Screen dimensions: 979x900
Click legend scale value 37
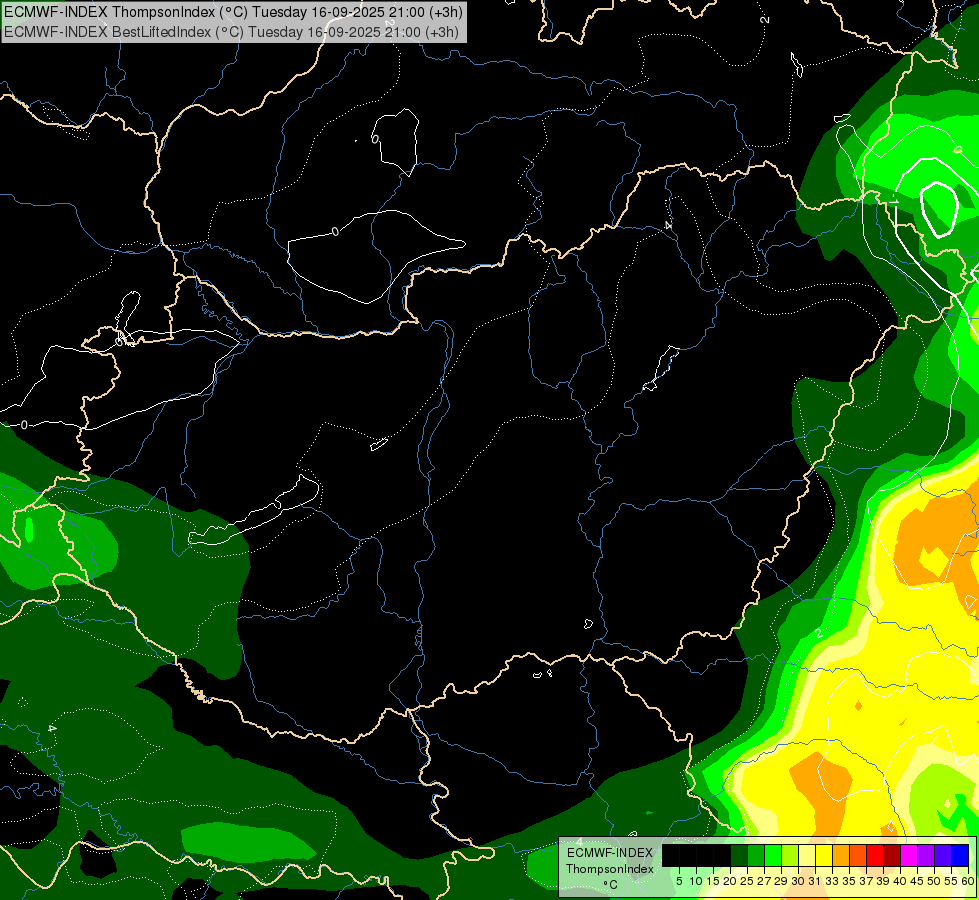[866, 881]
